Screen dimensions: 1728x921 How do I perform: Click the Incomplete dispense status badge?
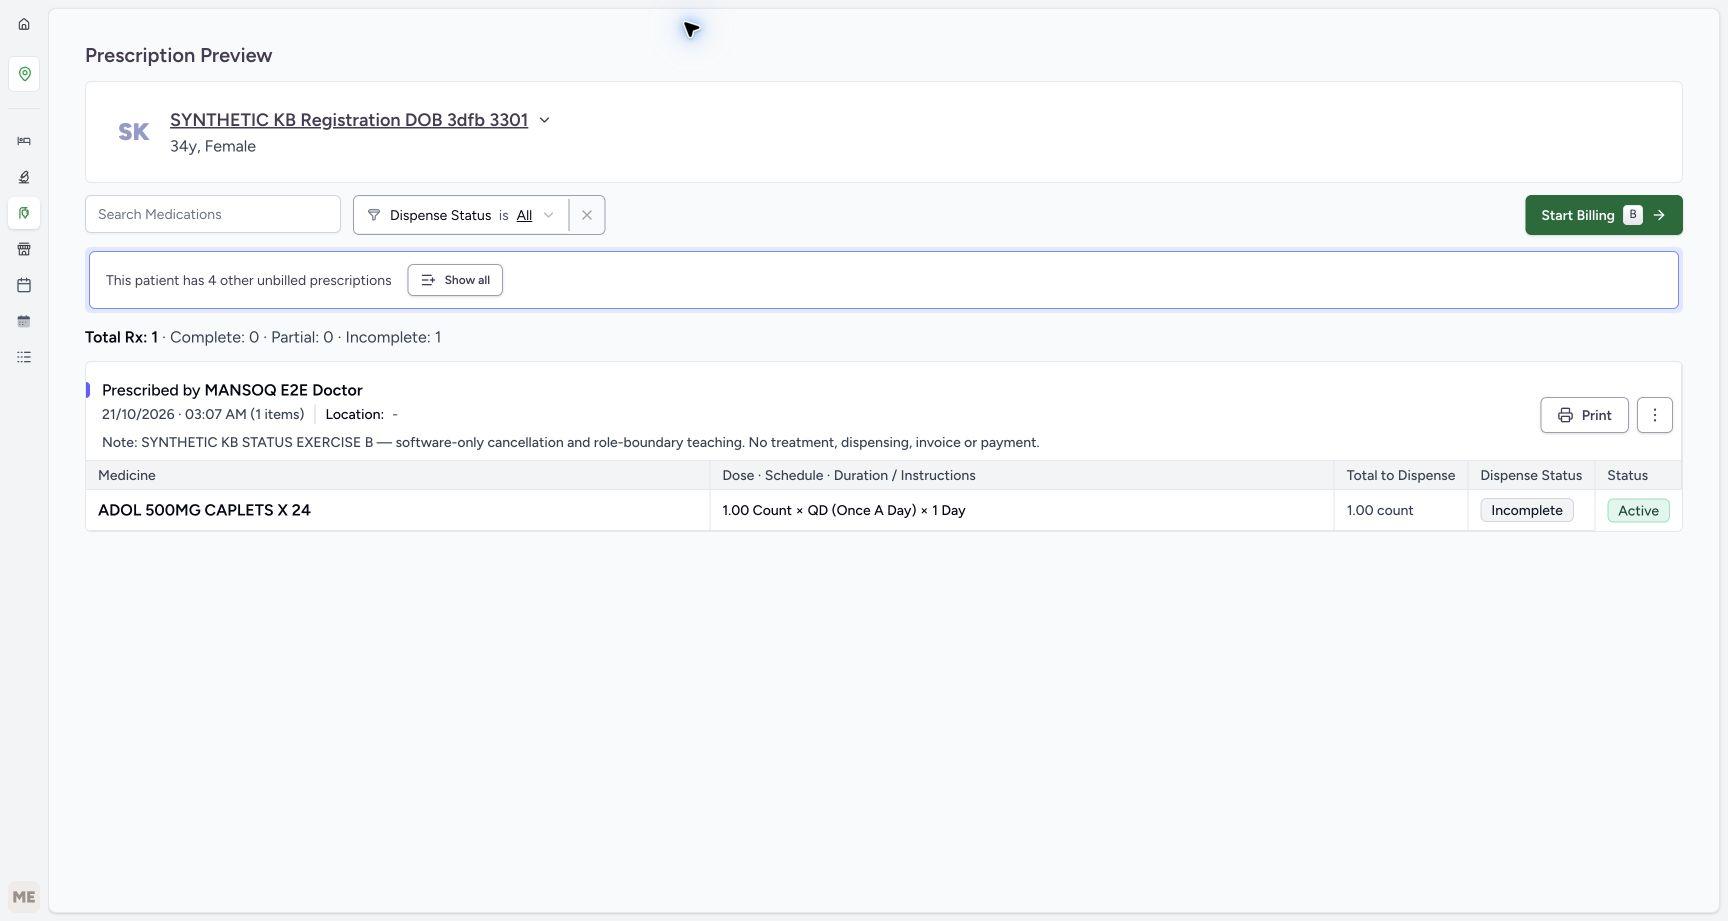1527,510
